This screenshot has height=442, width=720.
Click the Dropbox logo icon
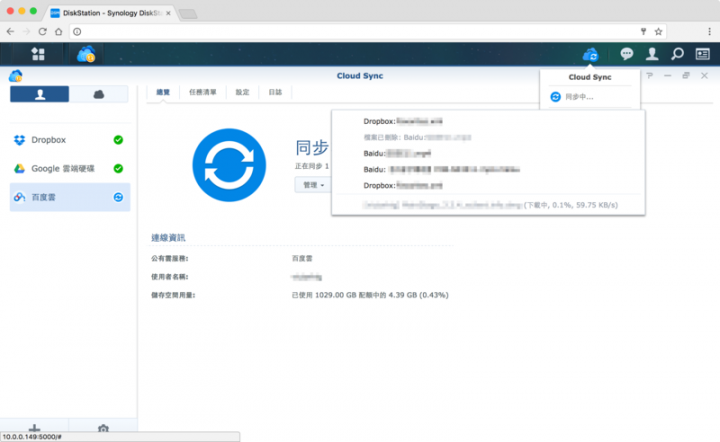[x=19, y=140]
